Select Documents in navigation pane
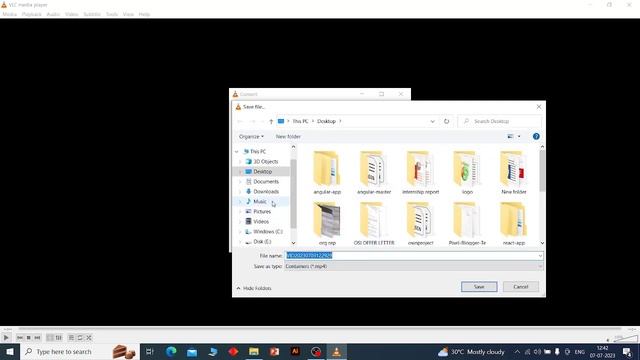Image resolution: width=640 pixels, height=360 pixels. [x=266, y=181]
